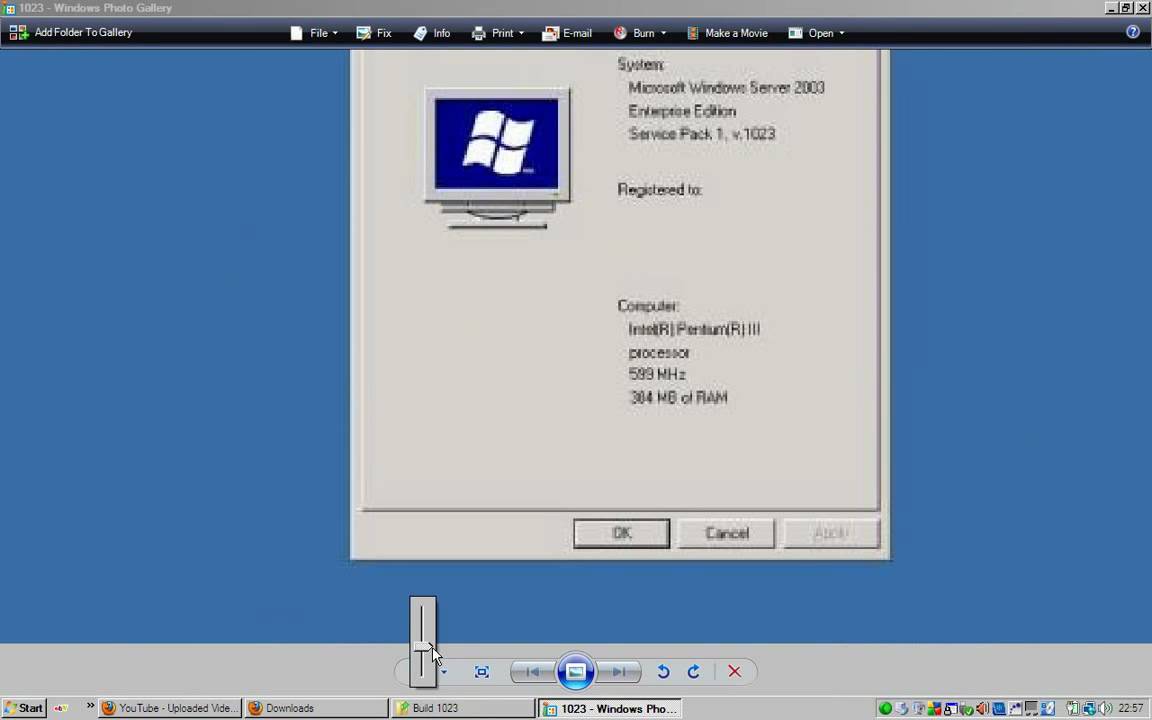
Task: Click 'Registered to:' label
Action: [660, 190]
